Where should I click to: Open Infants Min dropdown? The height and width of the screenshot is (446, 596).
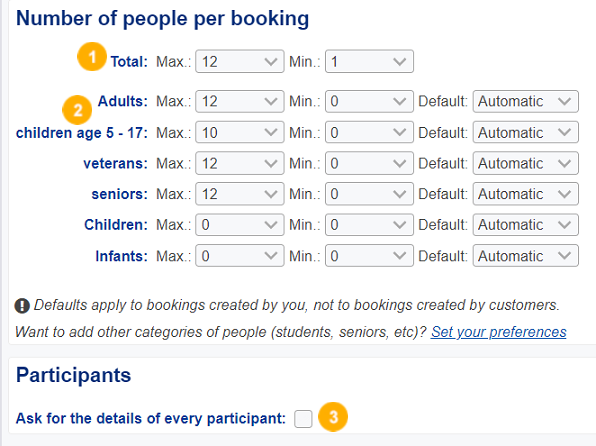pos(369,256)
